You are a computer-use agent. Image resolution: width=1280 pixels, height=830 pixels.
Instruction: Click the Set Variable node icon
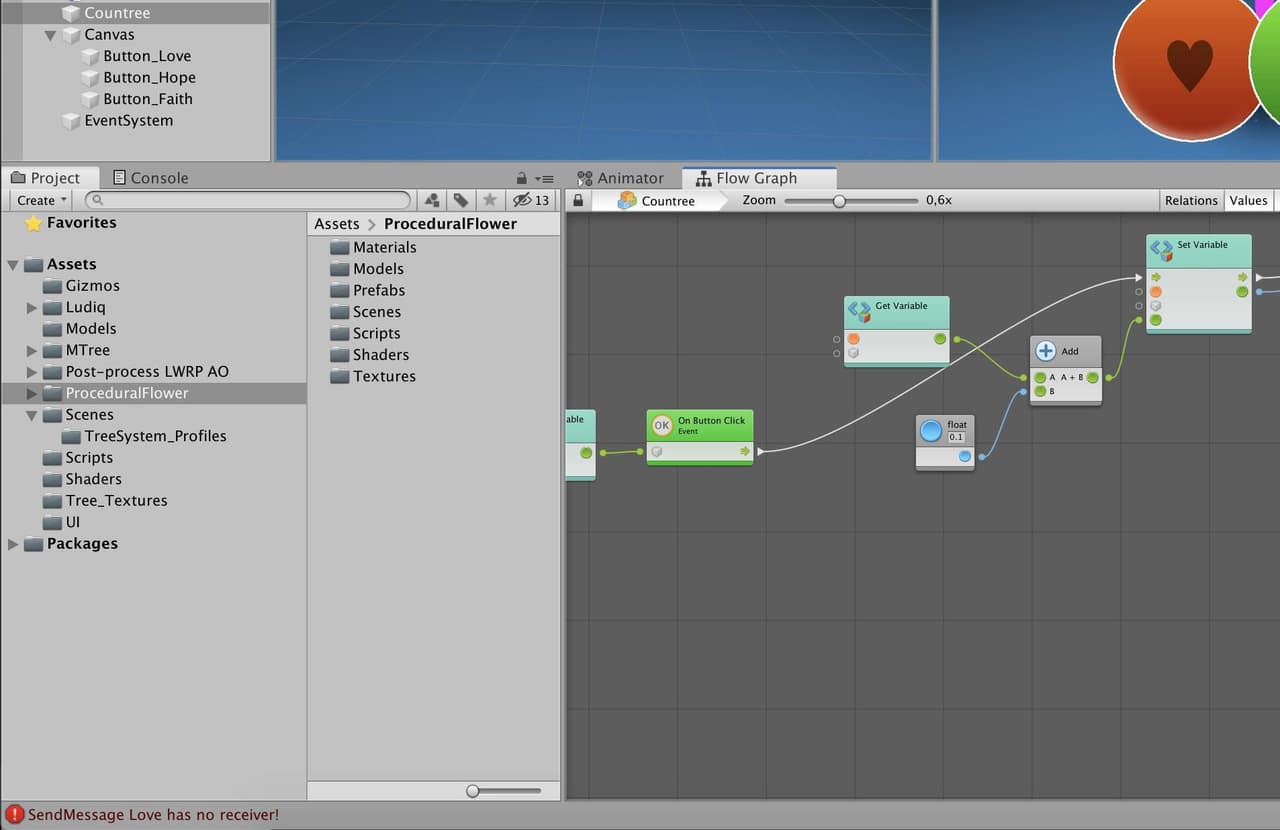point(1161,249)
